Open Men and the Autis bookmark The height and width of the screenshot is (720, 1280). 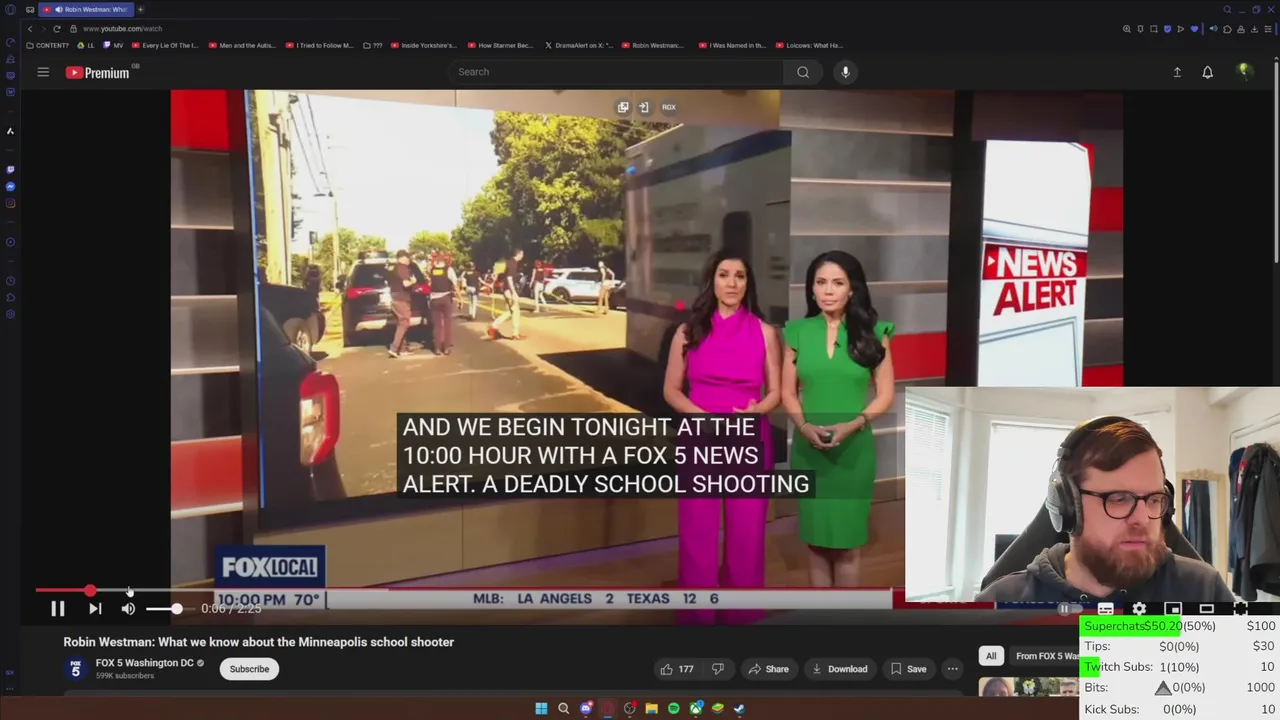click(243, 45)
